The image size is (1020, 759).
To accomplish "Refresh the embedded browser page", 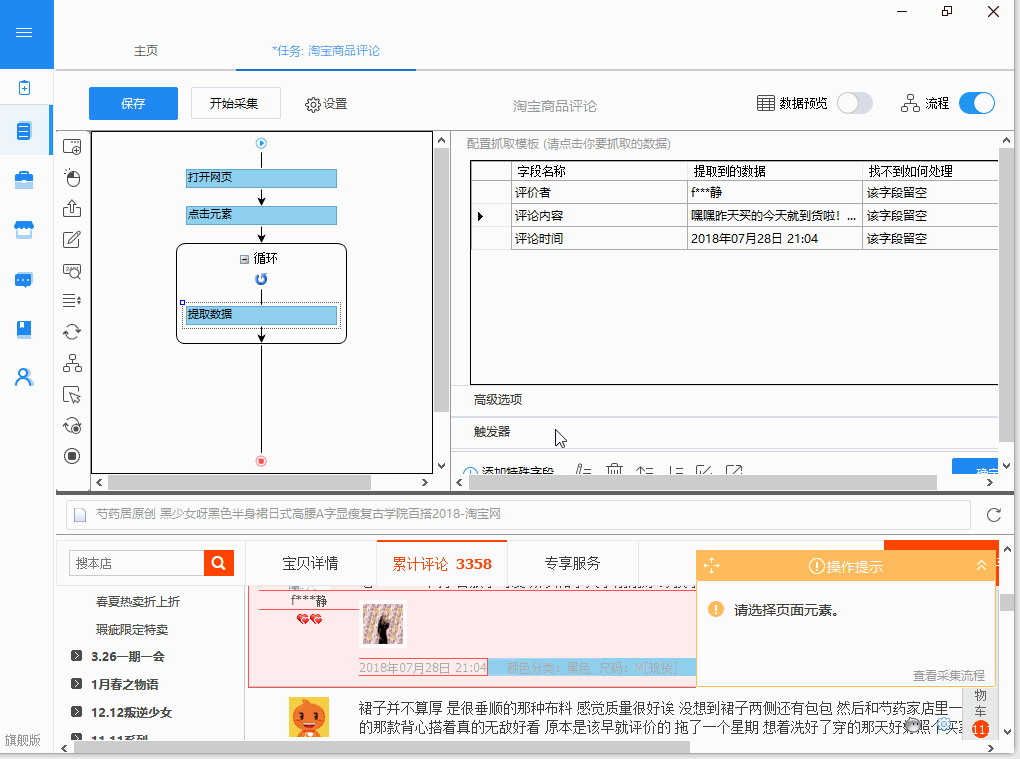I will [994, 515].
